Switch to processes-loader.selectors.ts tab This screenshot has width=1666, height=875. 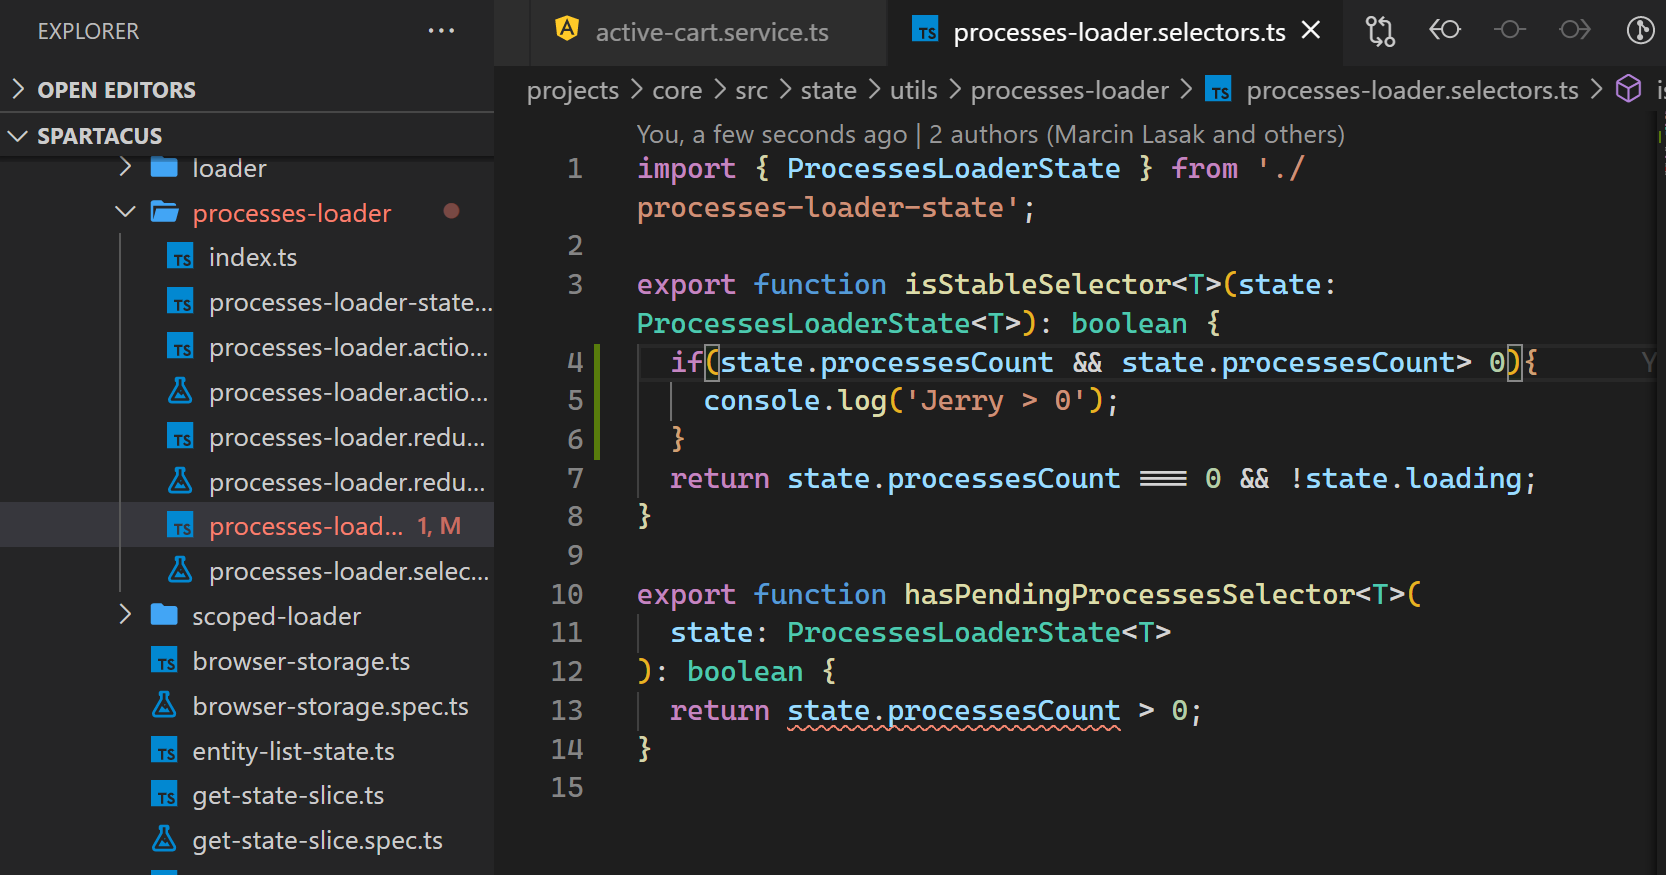click(1118, 32)
